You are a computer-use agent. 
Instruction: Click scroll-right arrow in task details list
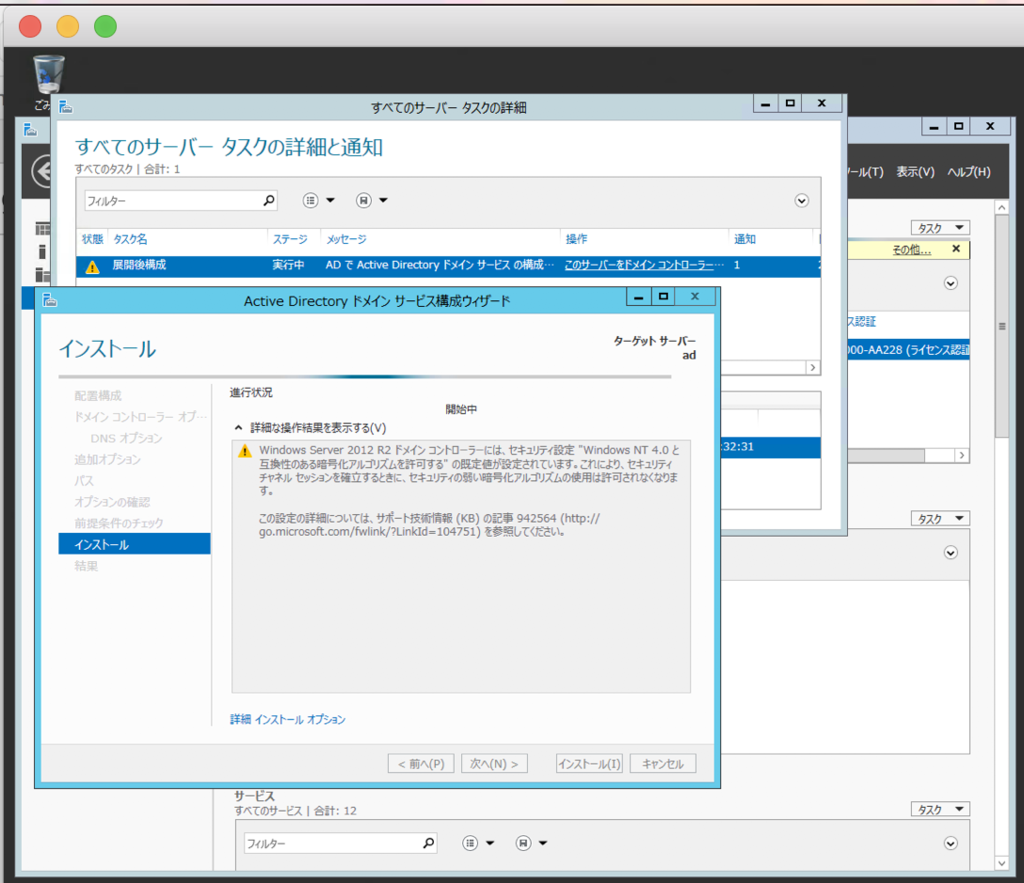(x=812, y=368)
